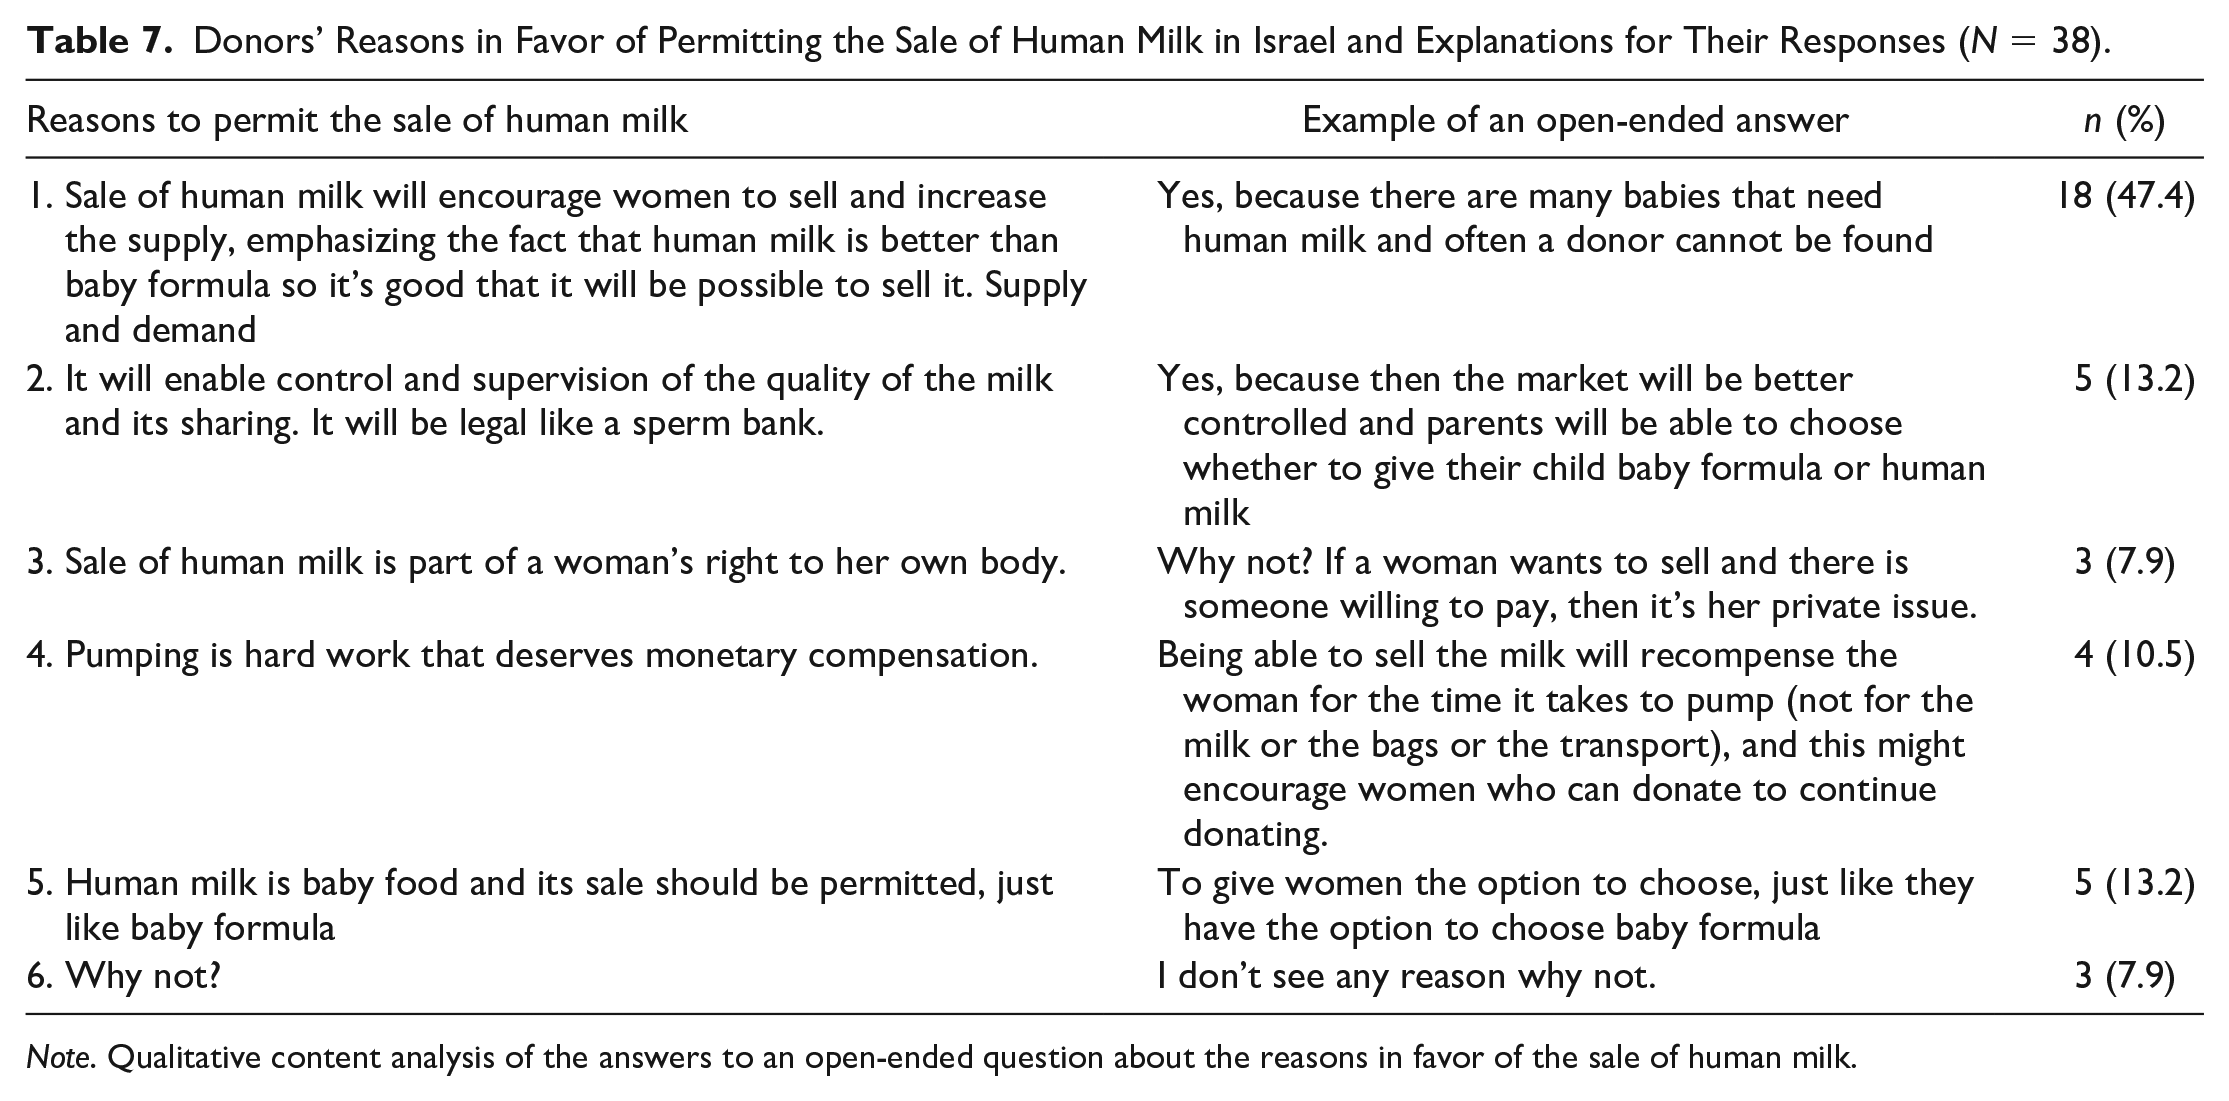Click the example 'I don't see any reason why not.'
This screenshot has width=2229, height=1101.
coord(1407,975)
